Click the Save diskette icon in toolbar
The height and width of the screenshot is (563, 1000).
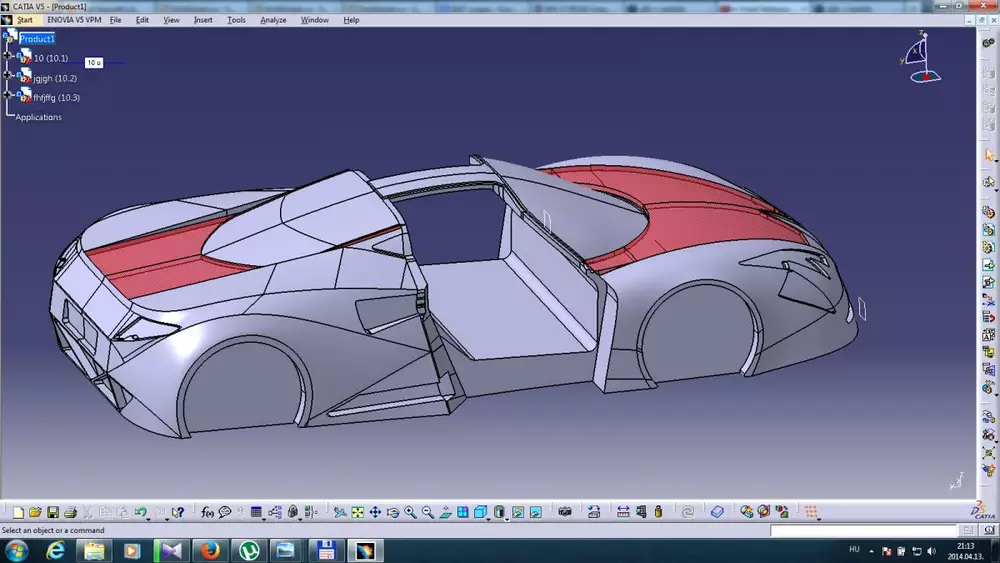52,512
